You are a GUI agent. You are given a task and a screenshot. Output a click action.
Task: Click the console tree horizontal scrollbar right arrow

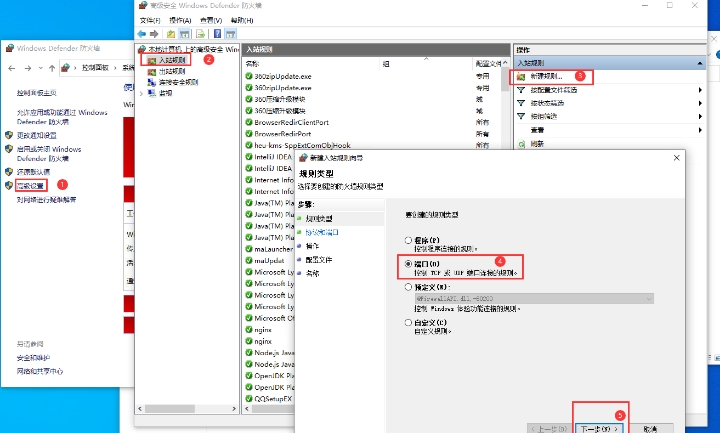tap(234, 408)
